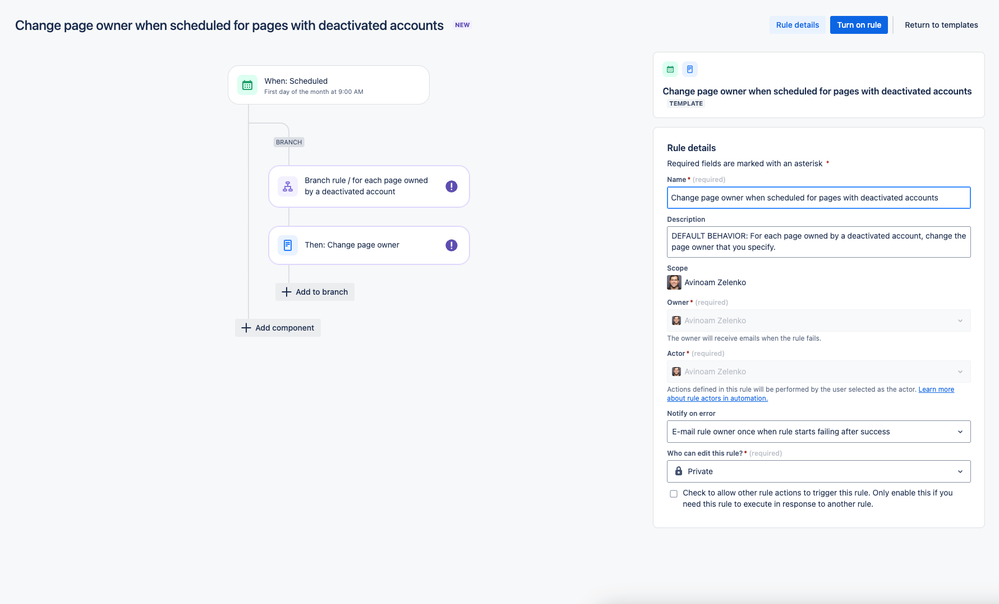
Task: Enable allow other rule actions to trigger checkbox
Action: pyautogui.click(x=673, y=494)
